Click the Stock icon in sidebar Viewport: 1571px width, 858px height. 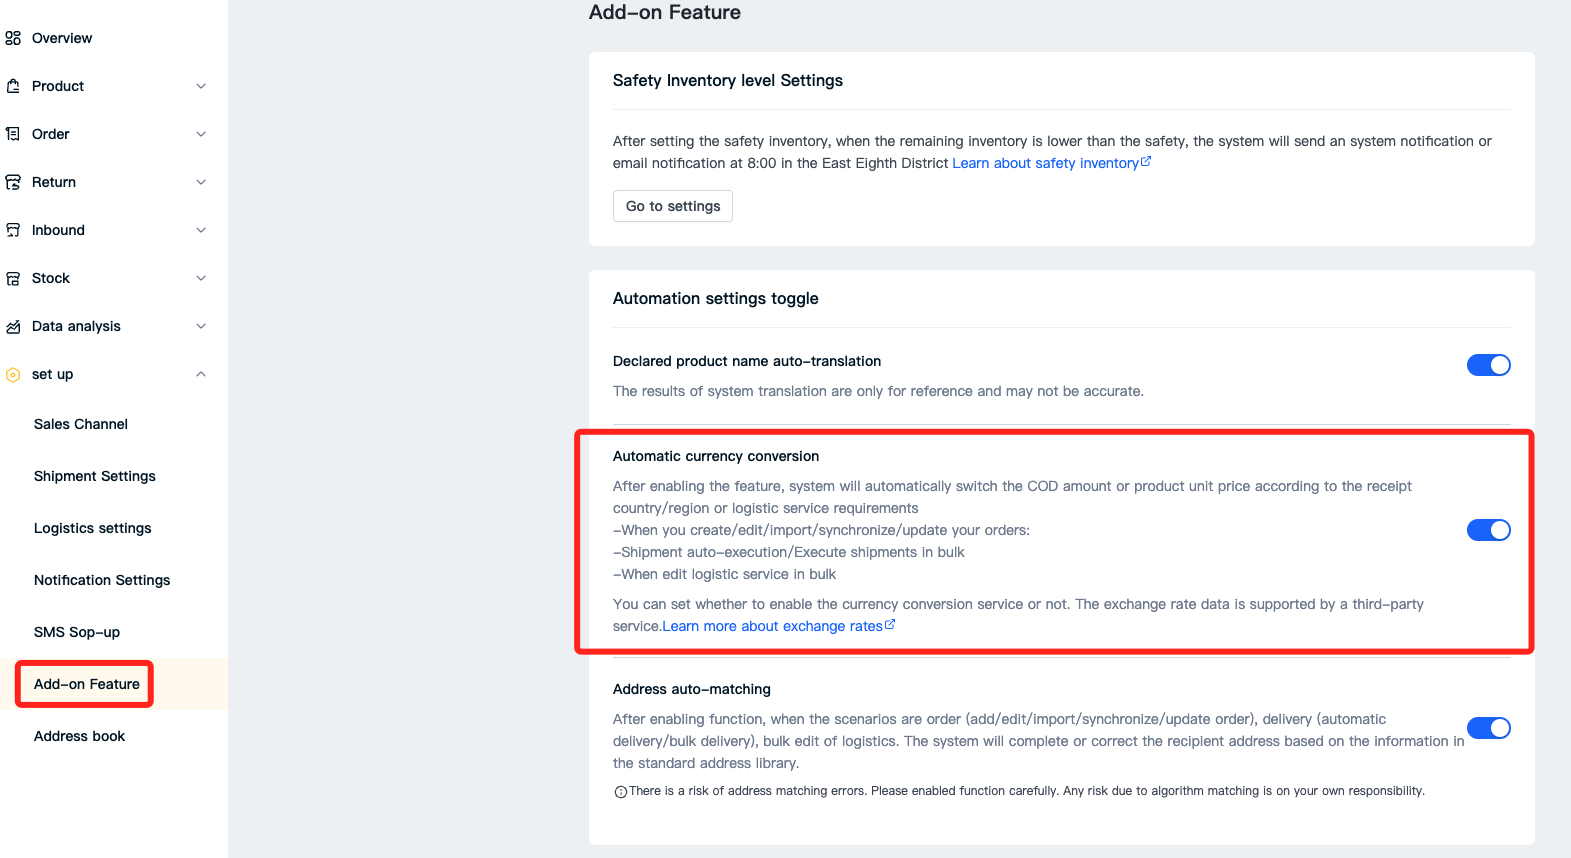[x=13, y=278]
